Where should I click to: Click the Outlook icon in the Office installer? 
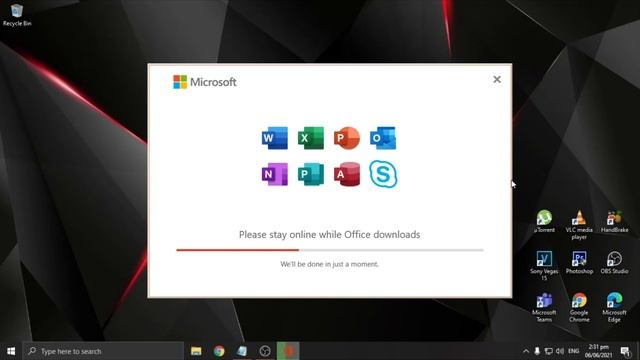[383, 138]
